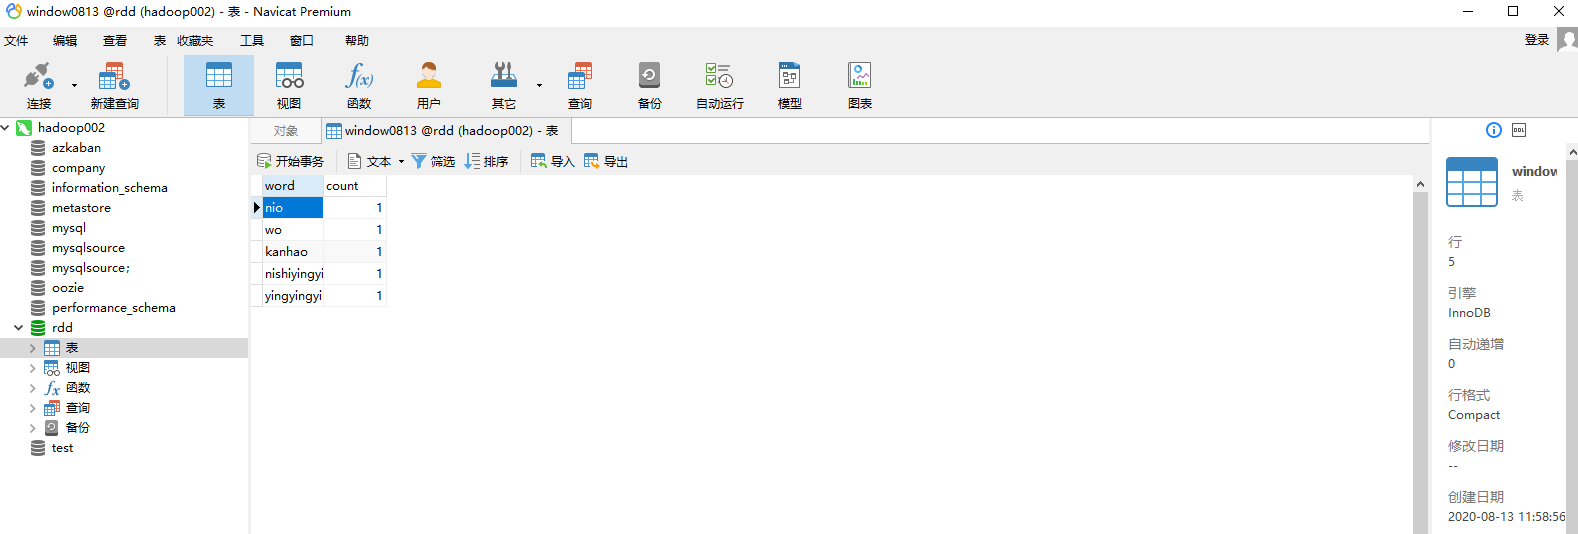The image size is (1578, 534).
Task: Open the Automation (自动运行) toolbar icon
Action: (719, 76)
